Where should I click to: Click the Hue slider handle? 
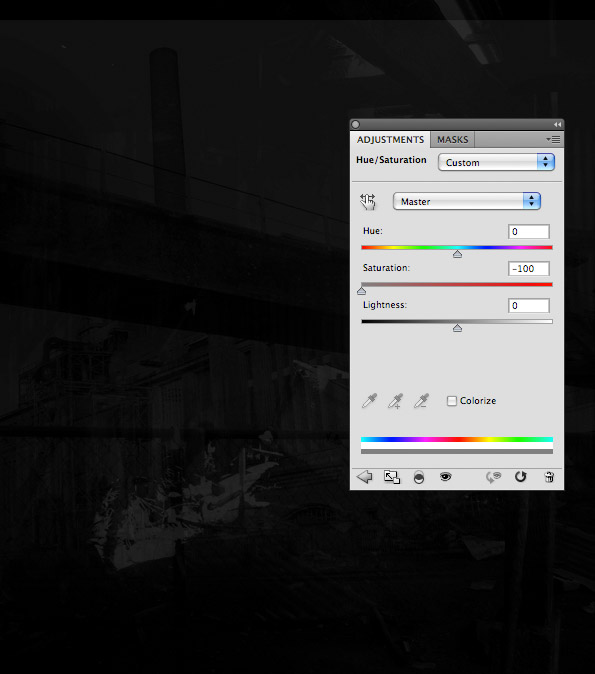coord(457,254)
